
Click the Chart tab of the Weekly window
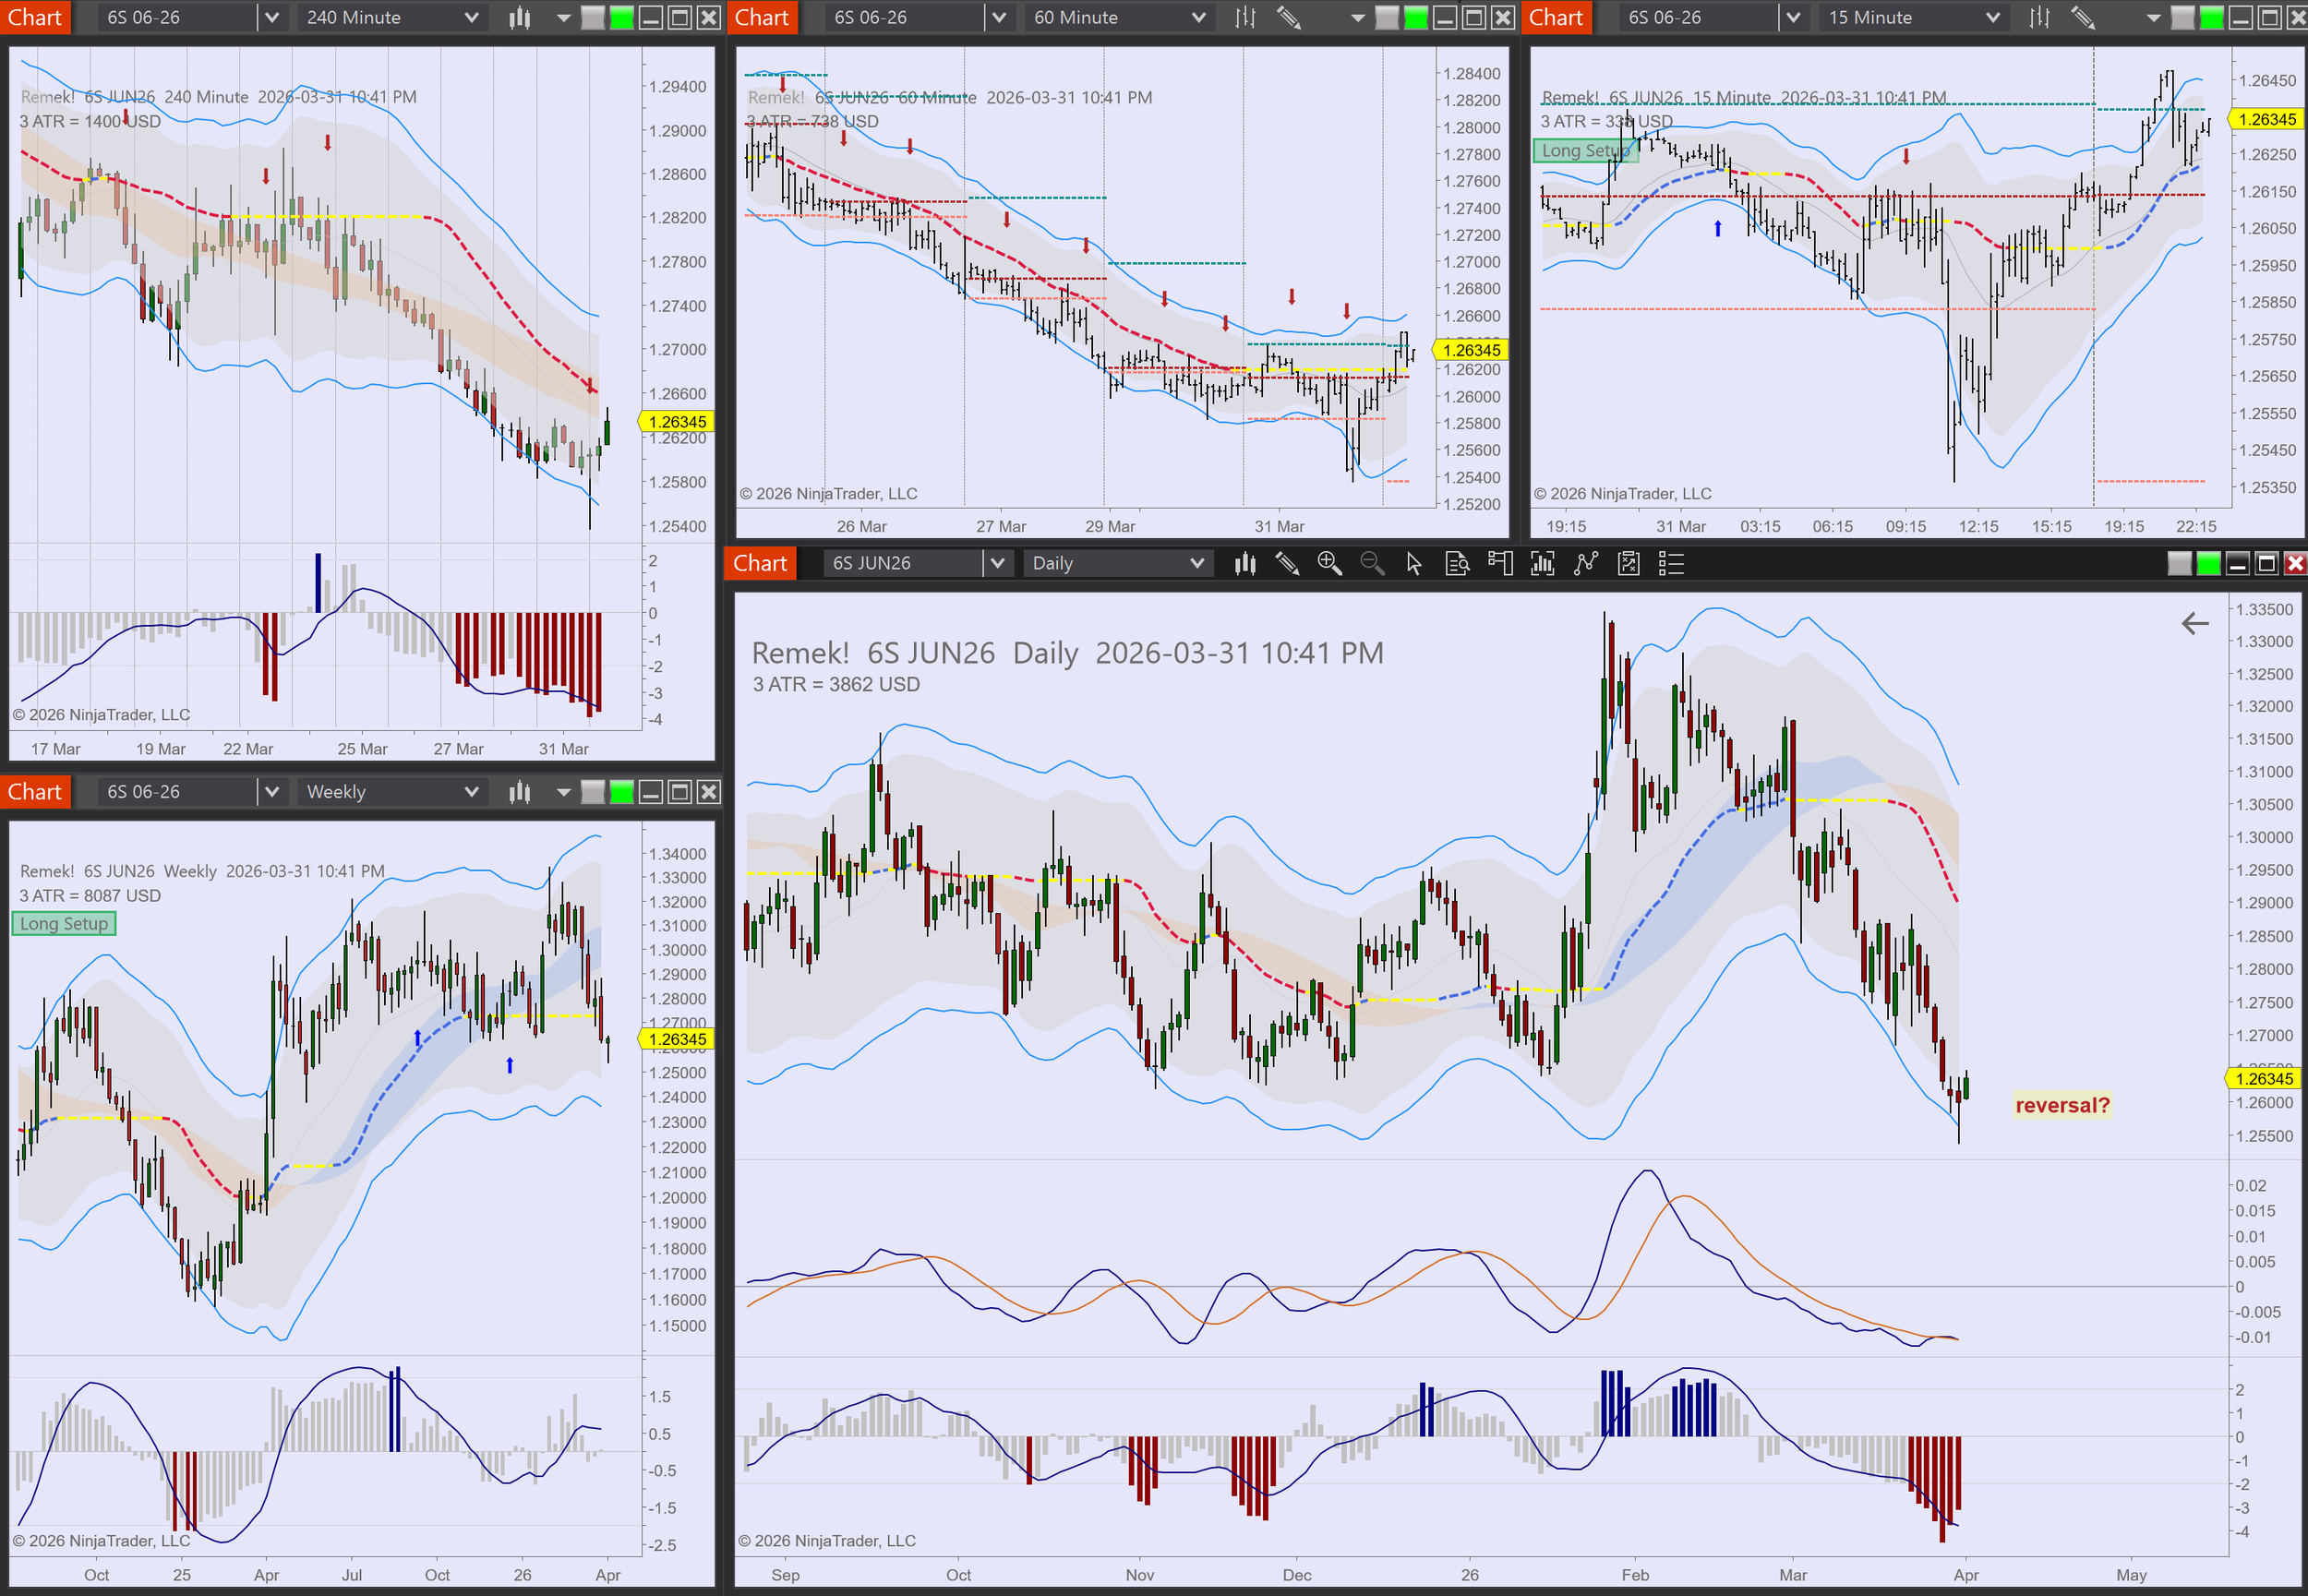35,792
